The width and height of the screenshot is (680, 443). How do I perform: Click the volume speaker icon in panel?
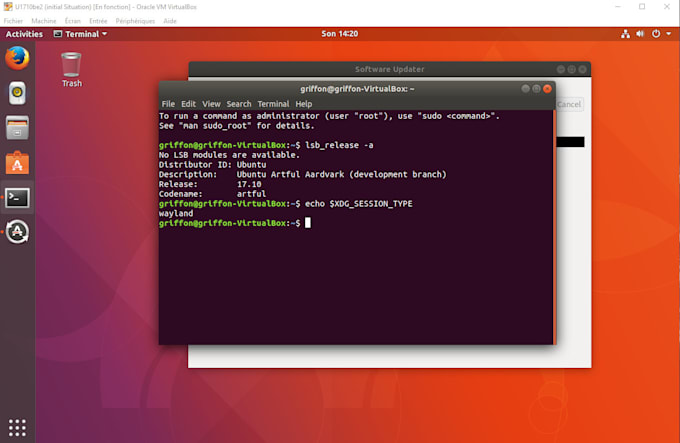point(640,34)
